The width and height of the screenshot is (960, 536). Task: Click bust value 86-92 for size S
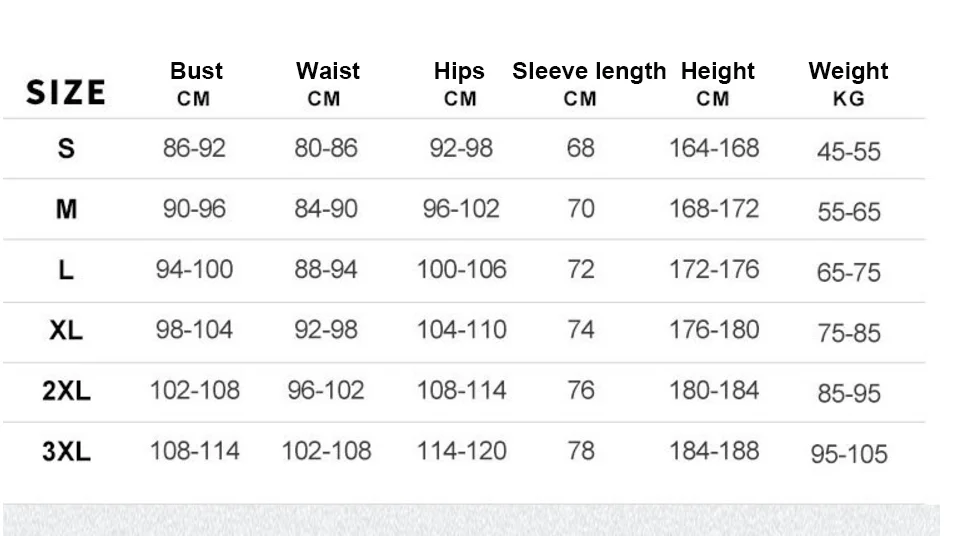point(194,149)
